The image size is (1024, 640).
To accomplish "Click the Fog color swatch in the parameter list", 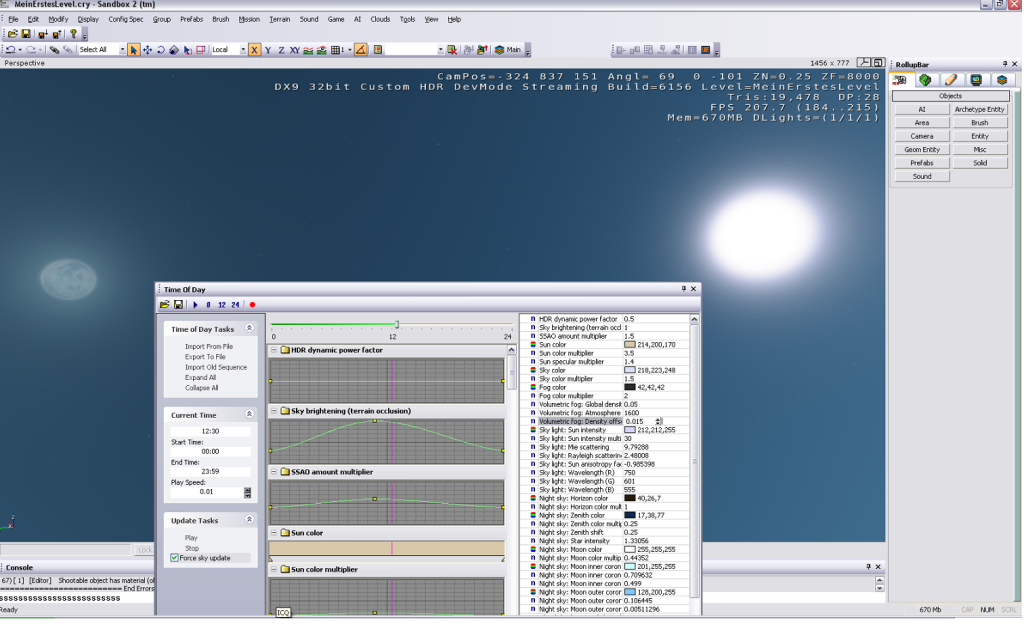I will [630, 387].
